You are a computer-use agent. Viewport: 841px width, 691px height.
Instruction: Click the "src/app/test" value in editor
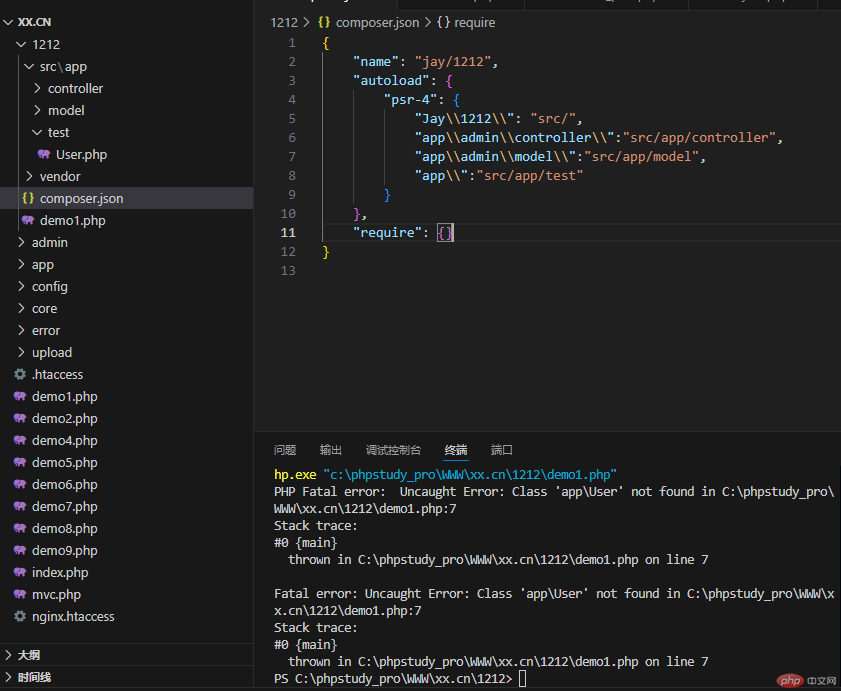coord(530,175)
